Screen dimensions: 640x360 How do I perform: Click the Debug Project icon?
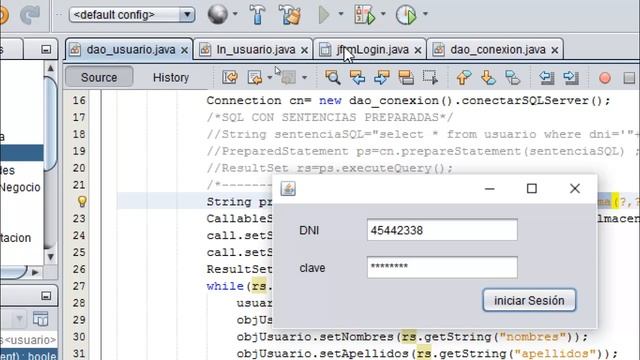pos(364,14)
